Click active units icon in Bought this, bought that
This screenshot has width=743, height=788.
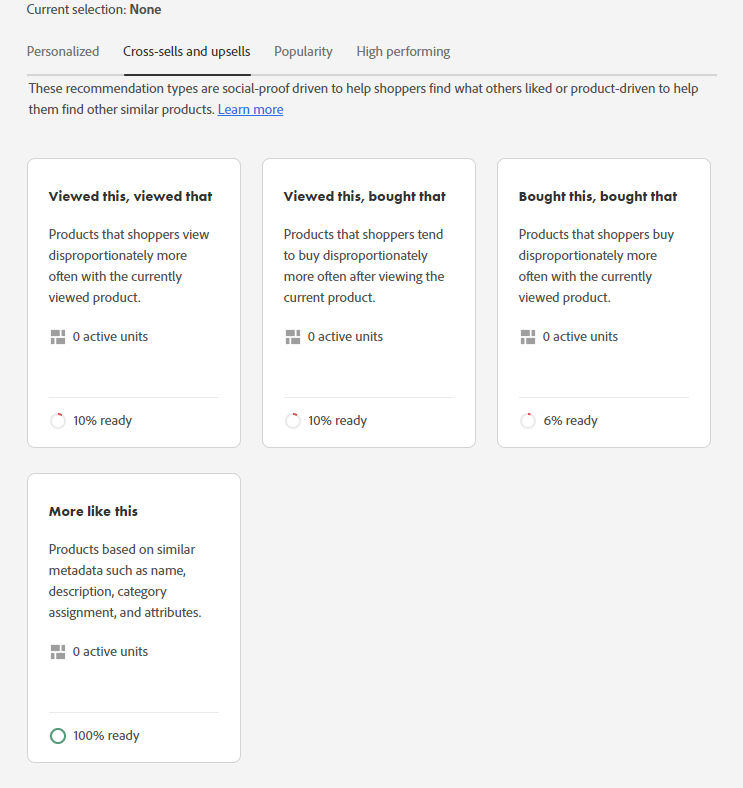click(527, 337)
